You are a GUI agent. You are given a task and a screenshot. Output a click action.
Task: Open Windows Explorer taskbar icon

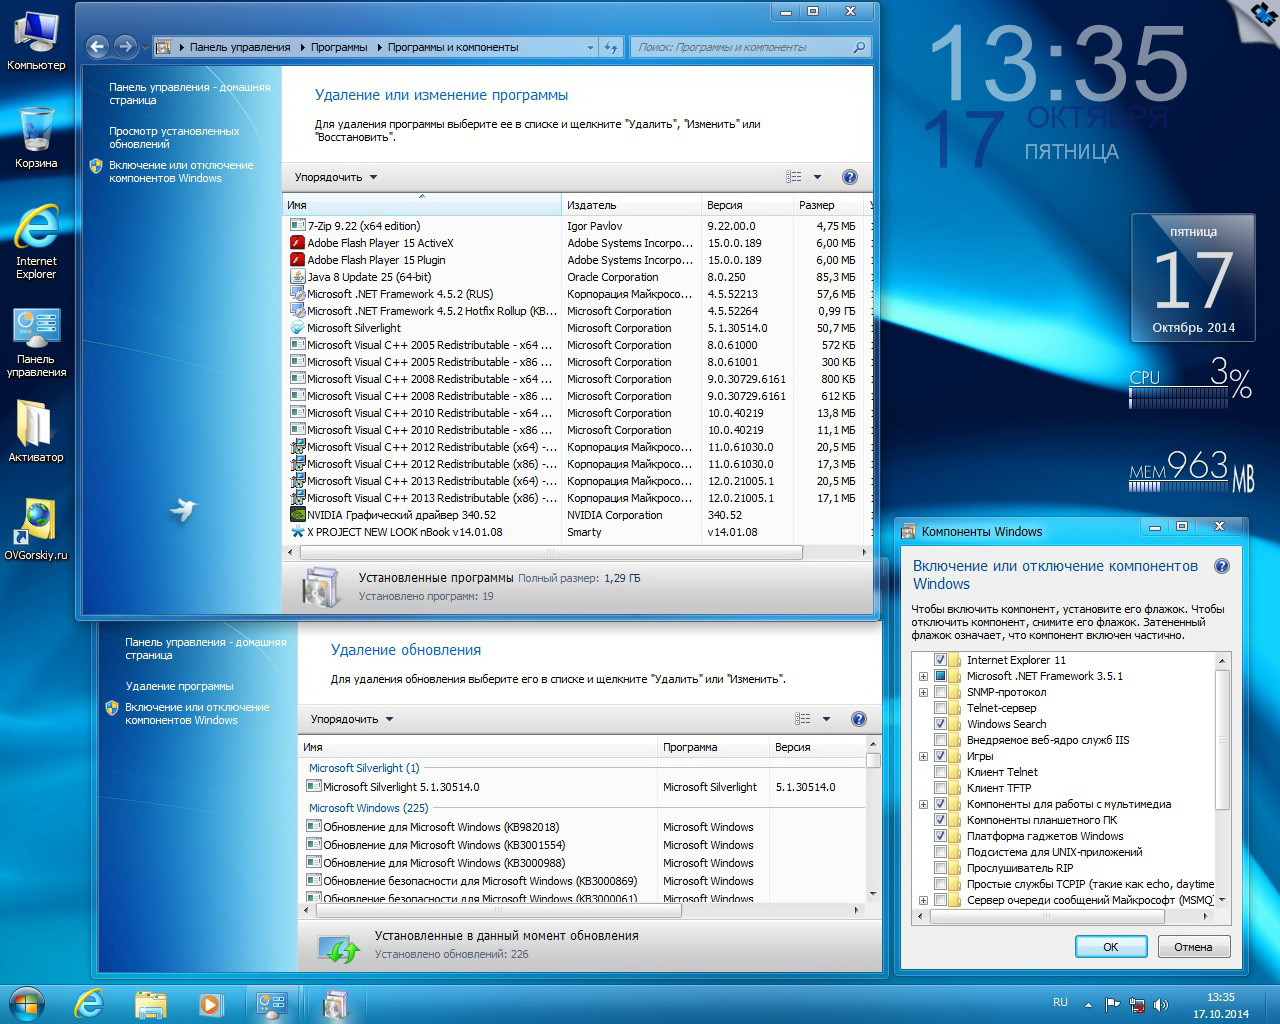click(x=150, y=1004)
